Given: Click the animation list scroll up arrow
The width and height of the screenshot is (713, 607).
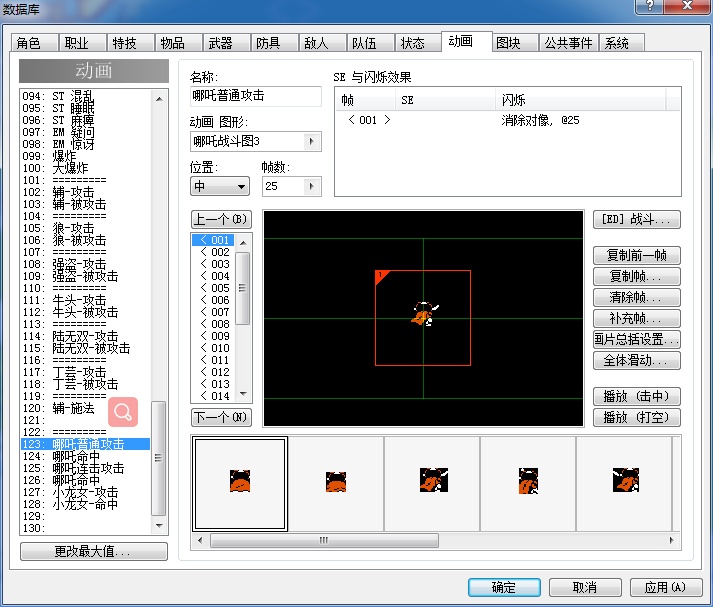Looking at the screenshot, I should (159, 99).
